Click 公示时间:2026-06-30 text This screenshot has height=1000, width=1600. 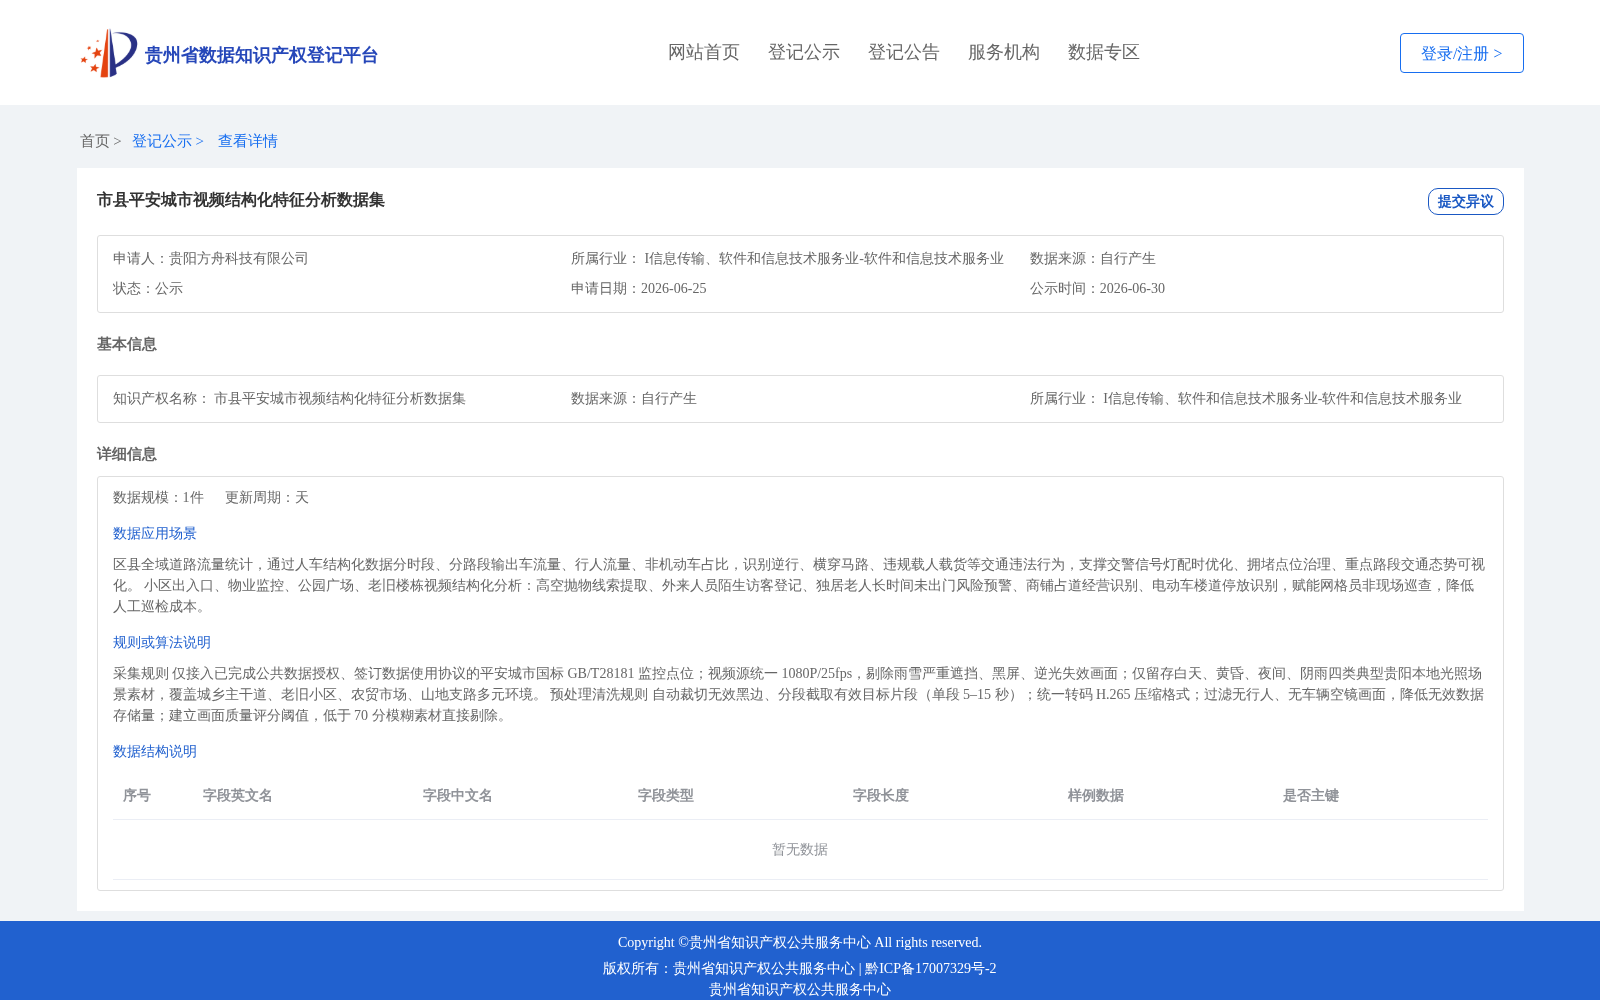coord(1097,288)
